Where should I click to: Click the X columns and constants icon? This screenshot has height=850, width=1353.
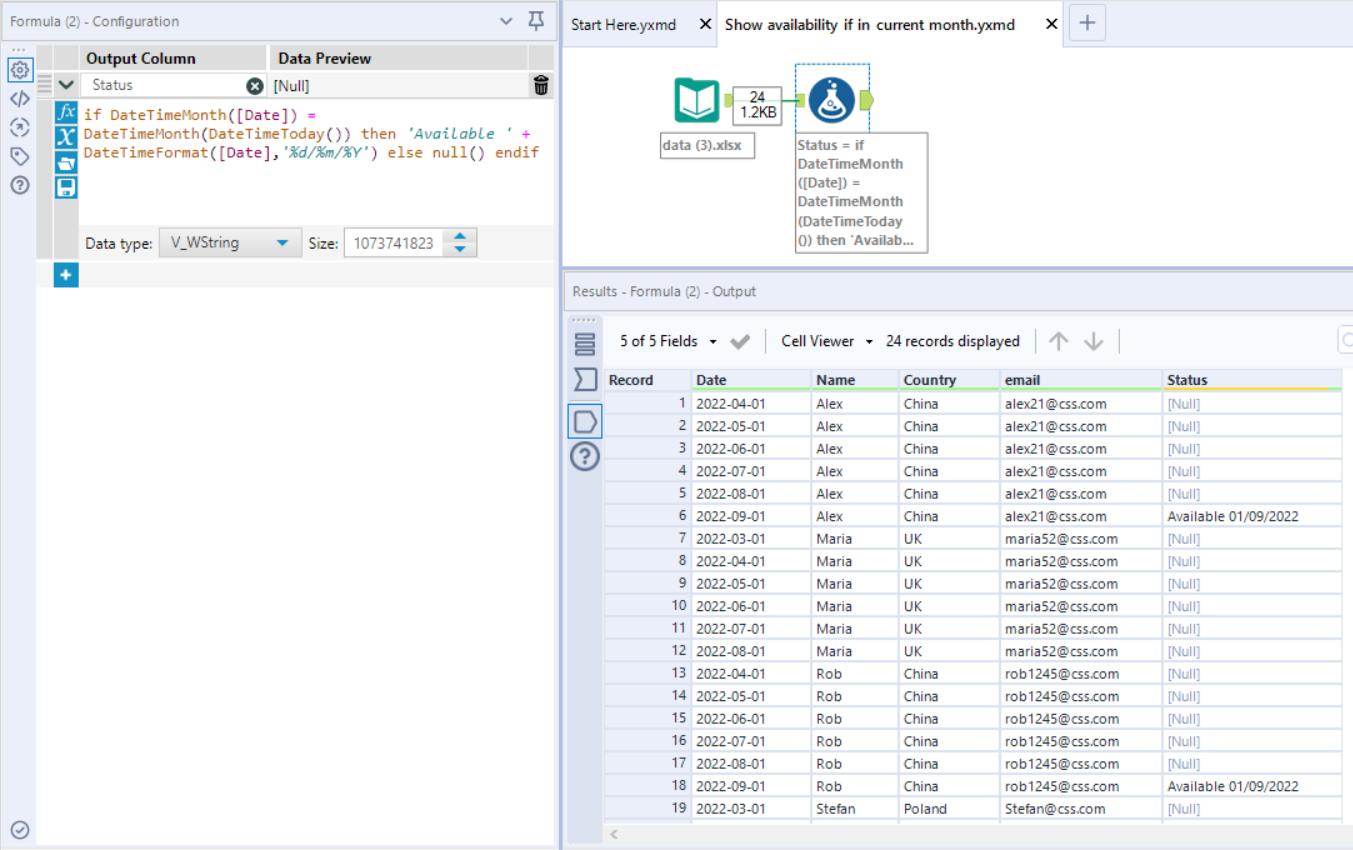coord(66,137)
